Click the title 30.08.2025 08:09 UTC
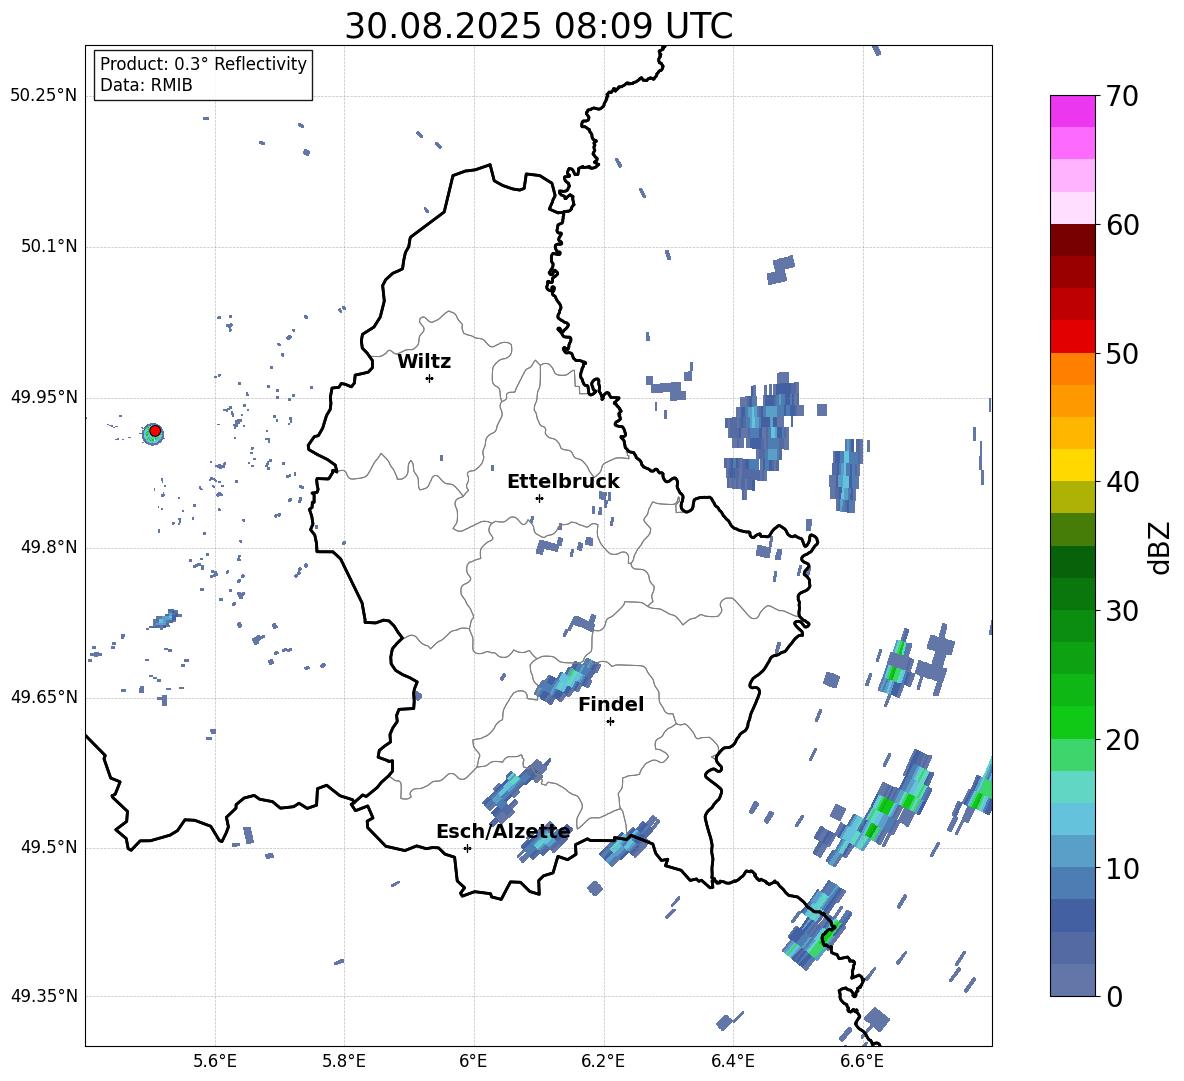Screen dimensions: 1184x1081 [x=538, y=26]
